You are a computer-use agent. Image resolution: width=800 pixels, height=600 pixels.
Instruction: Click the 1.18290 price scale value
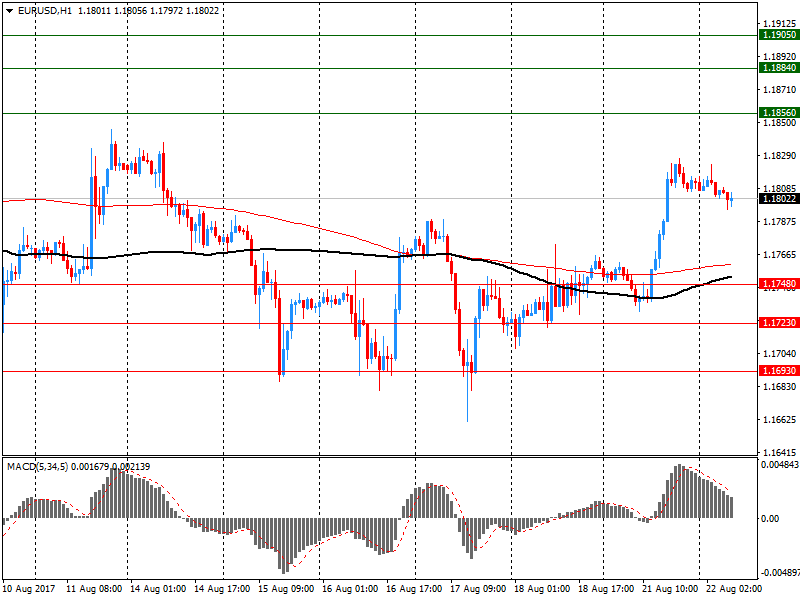pos(780,156)
